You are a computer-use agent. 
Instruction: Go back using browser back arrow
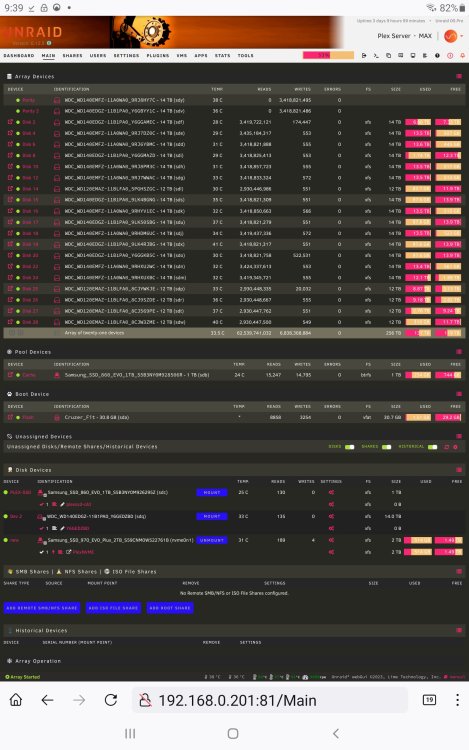[47, 700]
